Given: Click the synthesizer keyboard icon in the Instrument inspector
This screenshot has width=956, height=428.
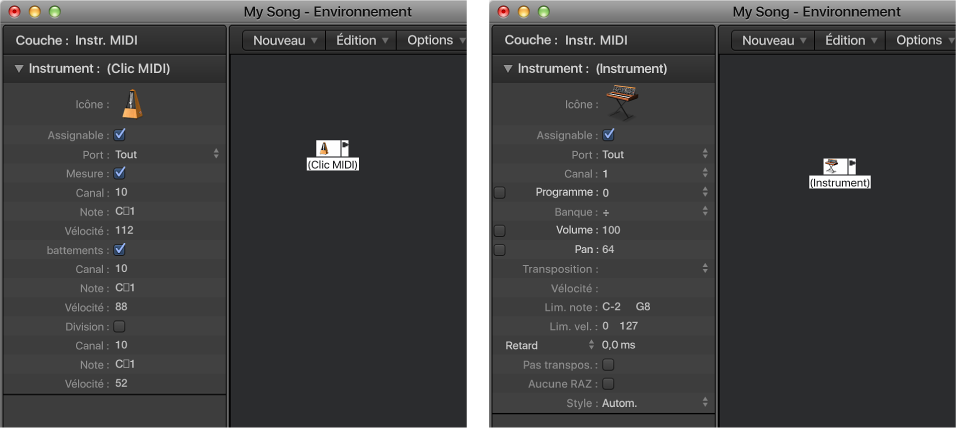Looking at the screenshot, I should 622,101.
